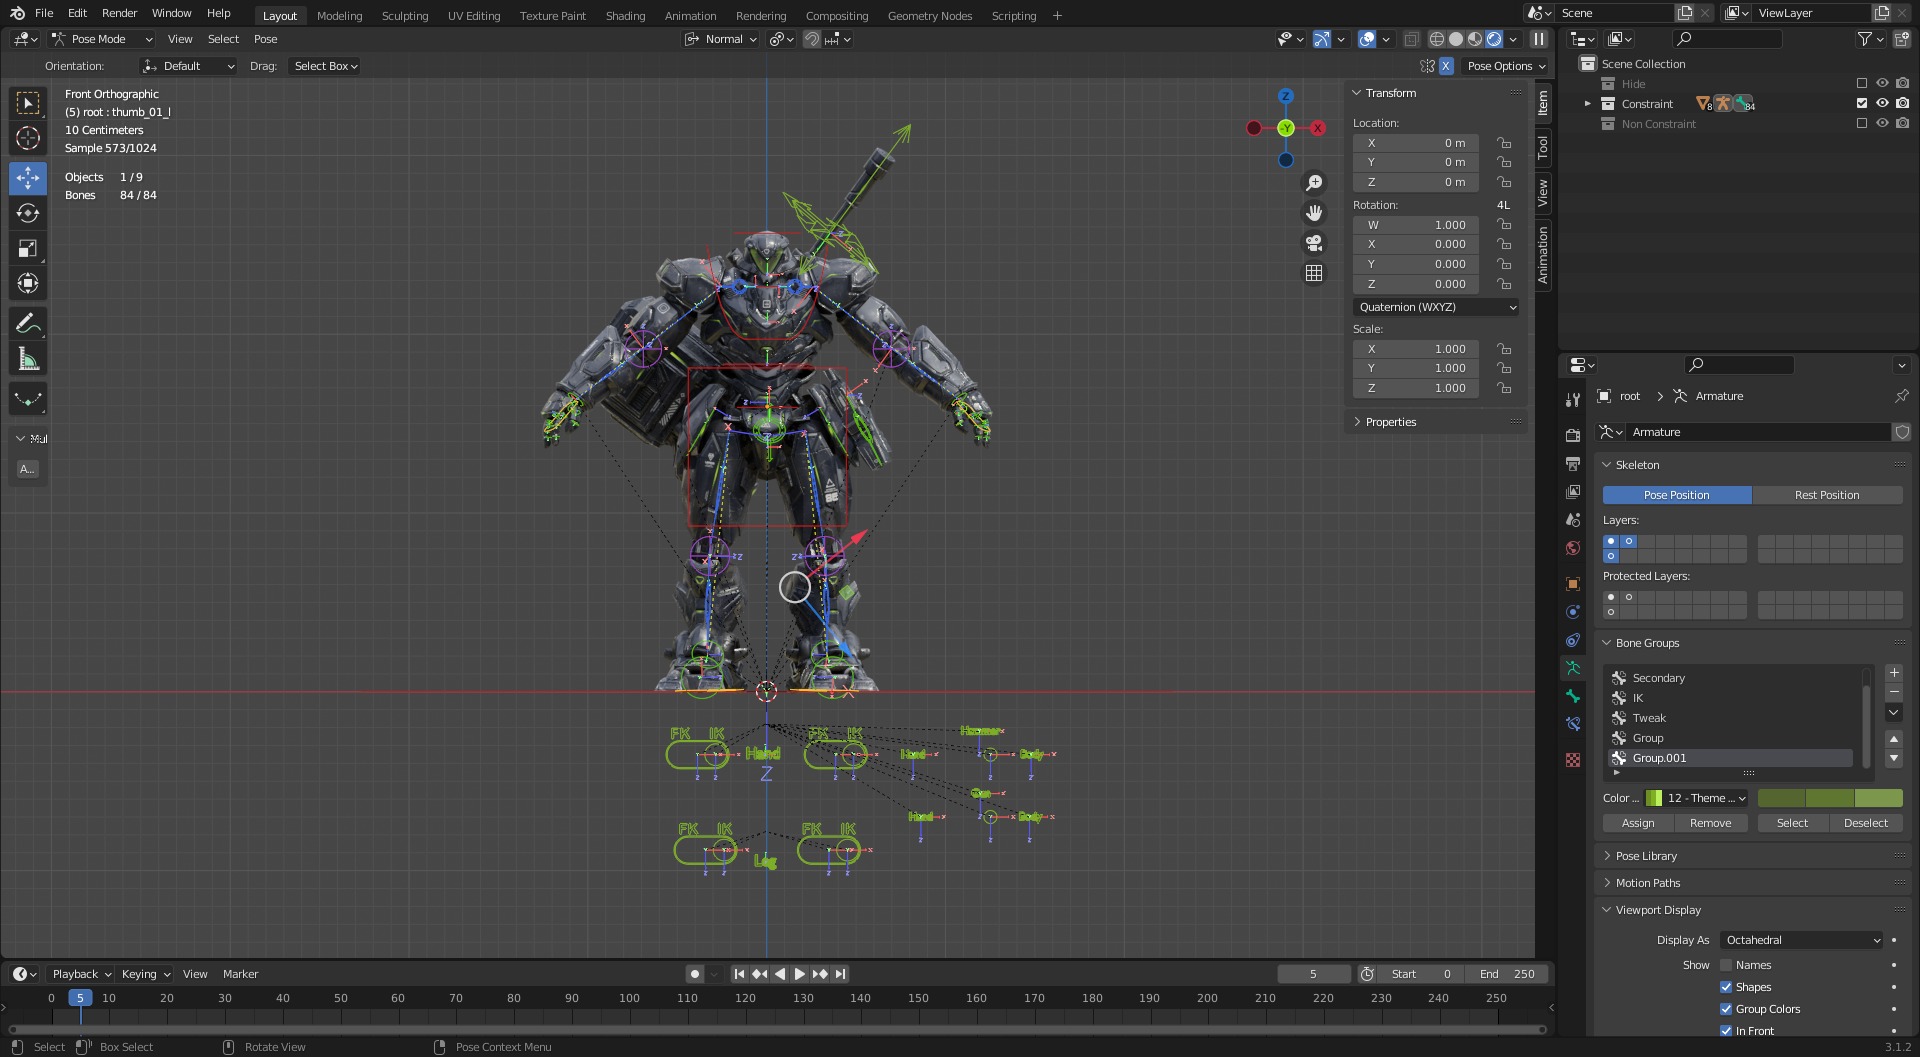Click Pose Options button
This screenshot has height=1057, width=1920.
pos(1505,66)
